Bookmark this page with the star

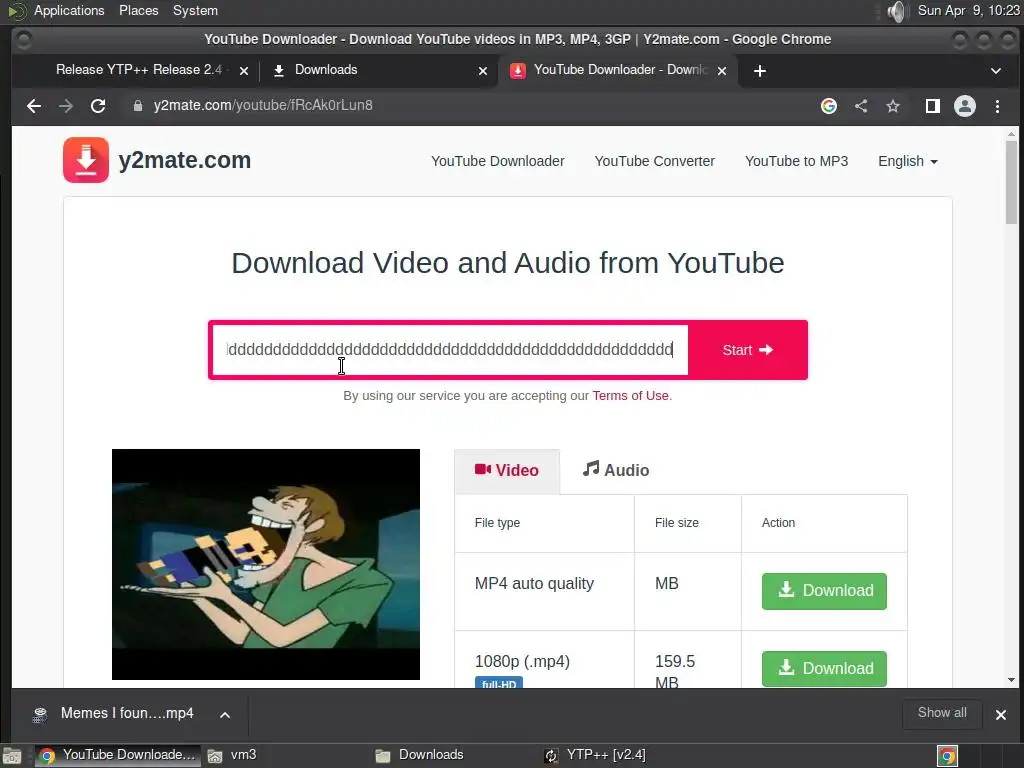click(893, 106)
